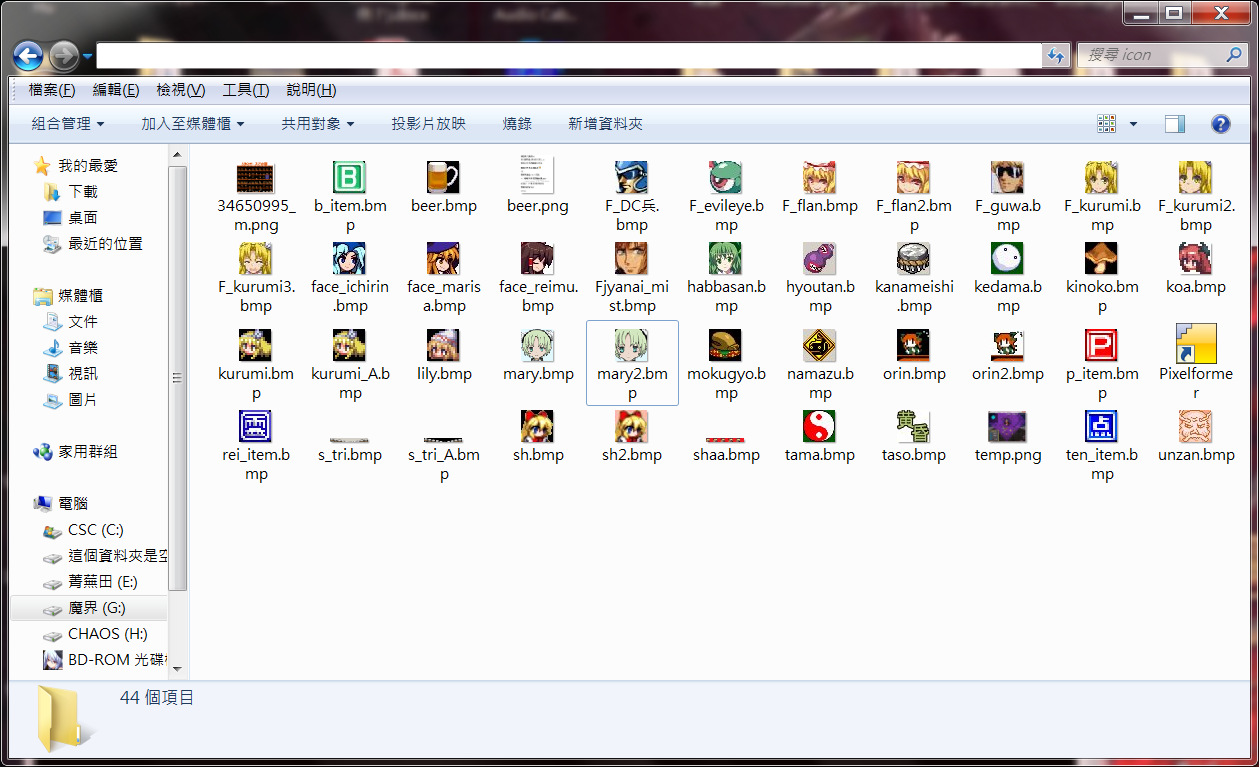Open the view options dropdown arrow
Screen dimensions: 1259x767
(x=1133, y=124)
